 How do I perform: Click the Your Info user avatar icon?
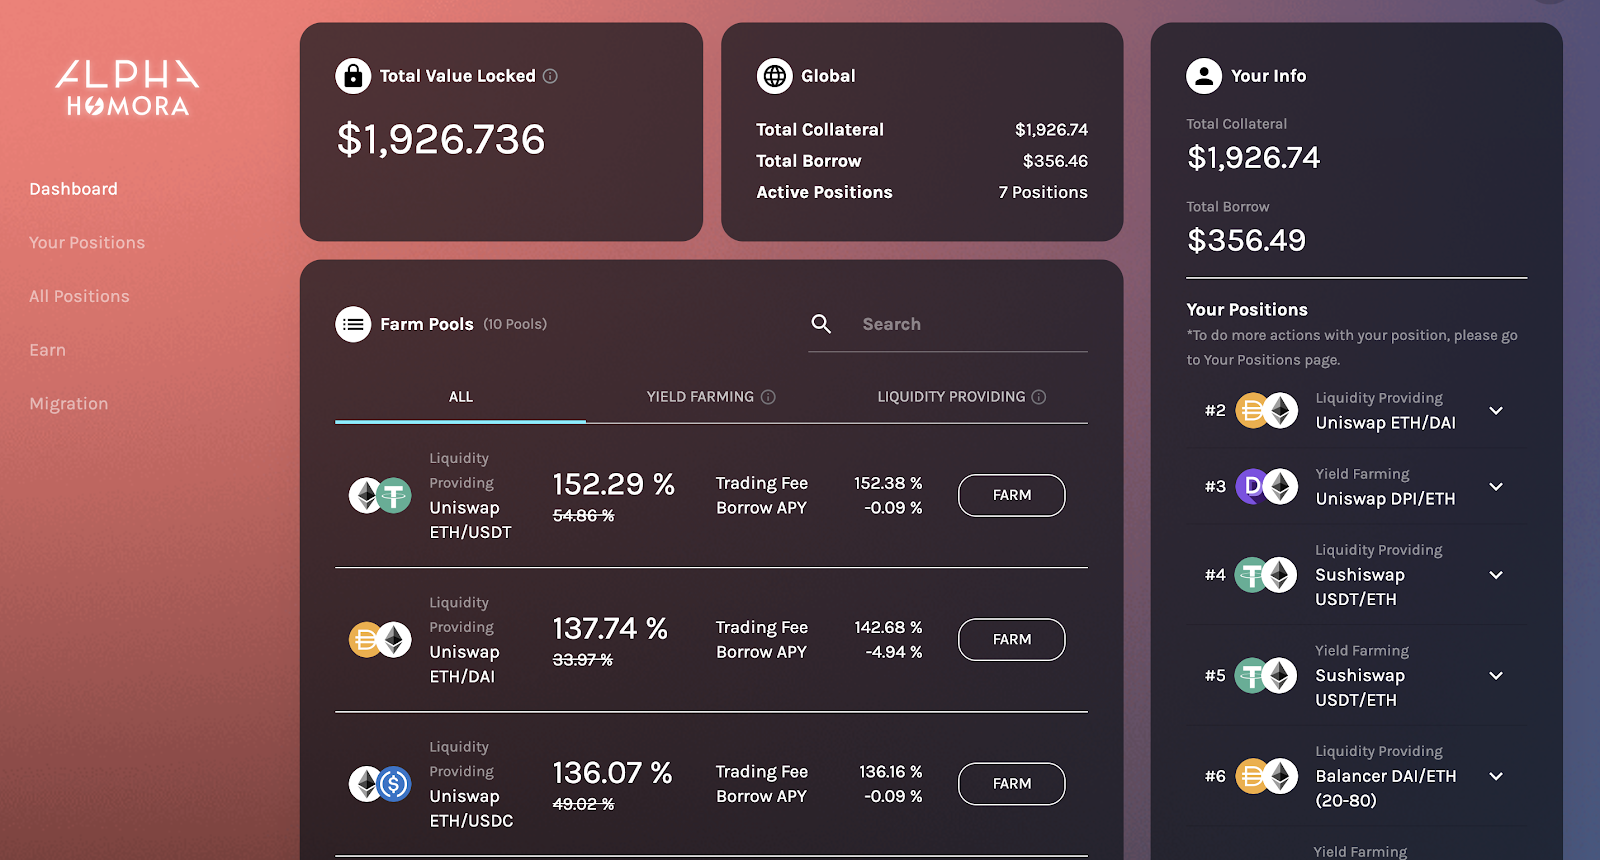1204,76
